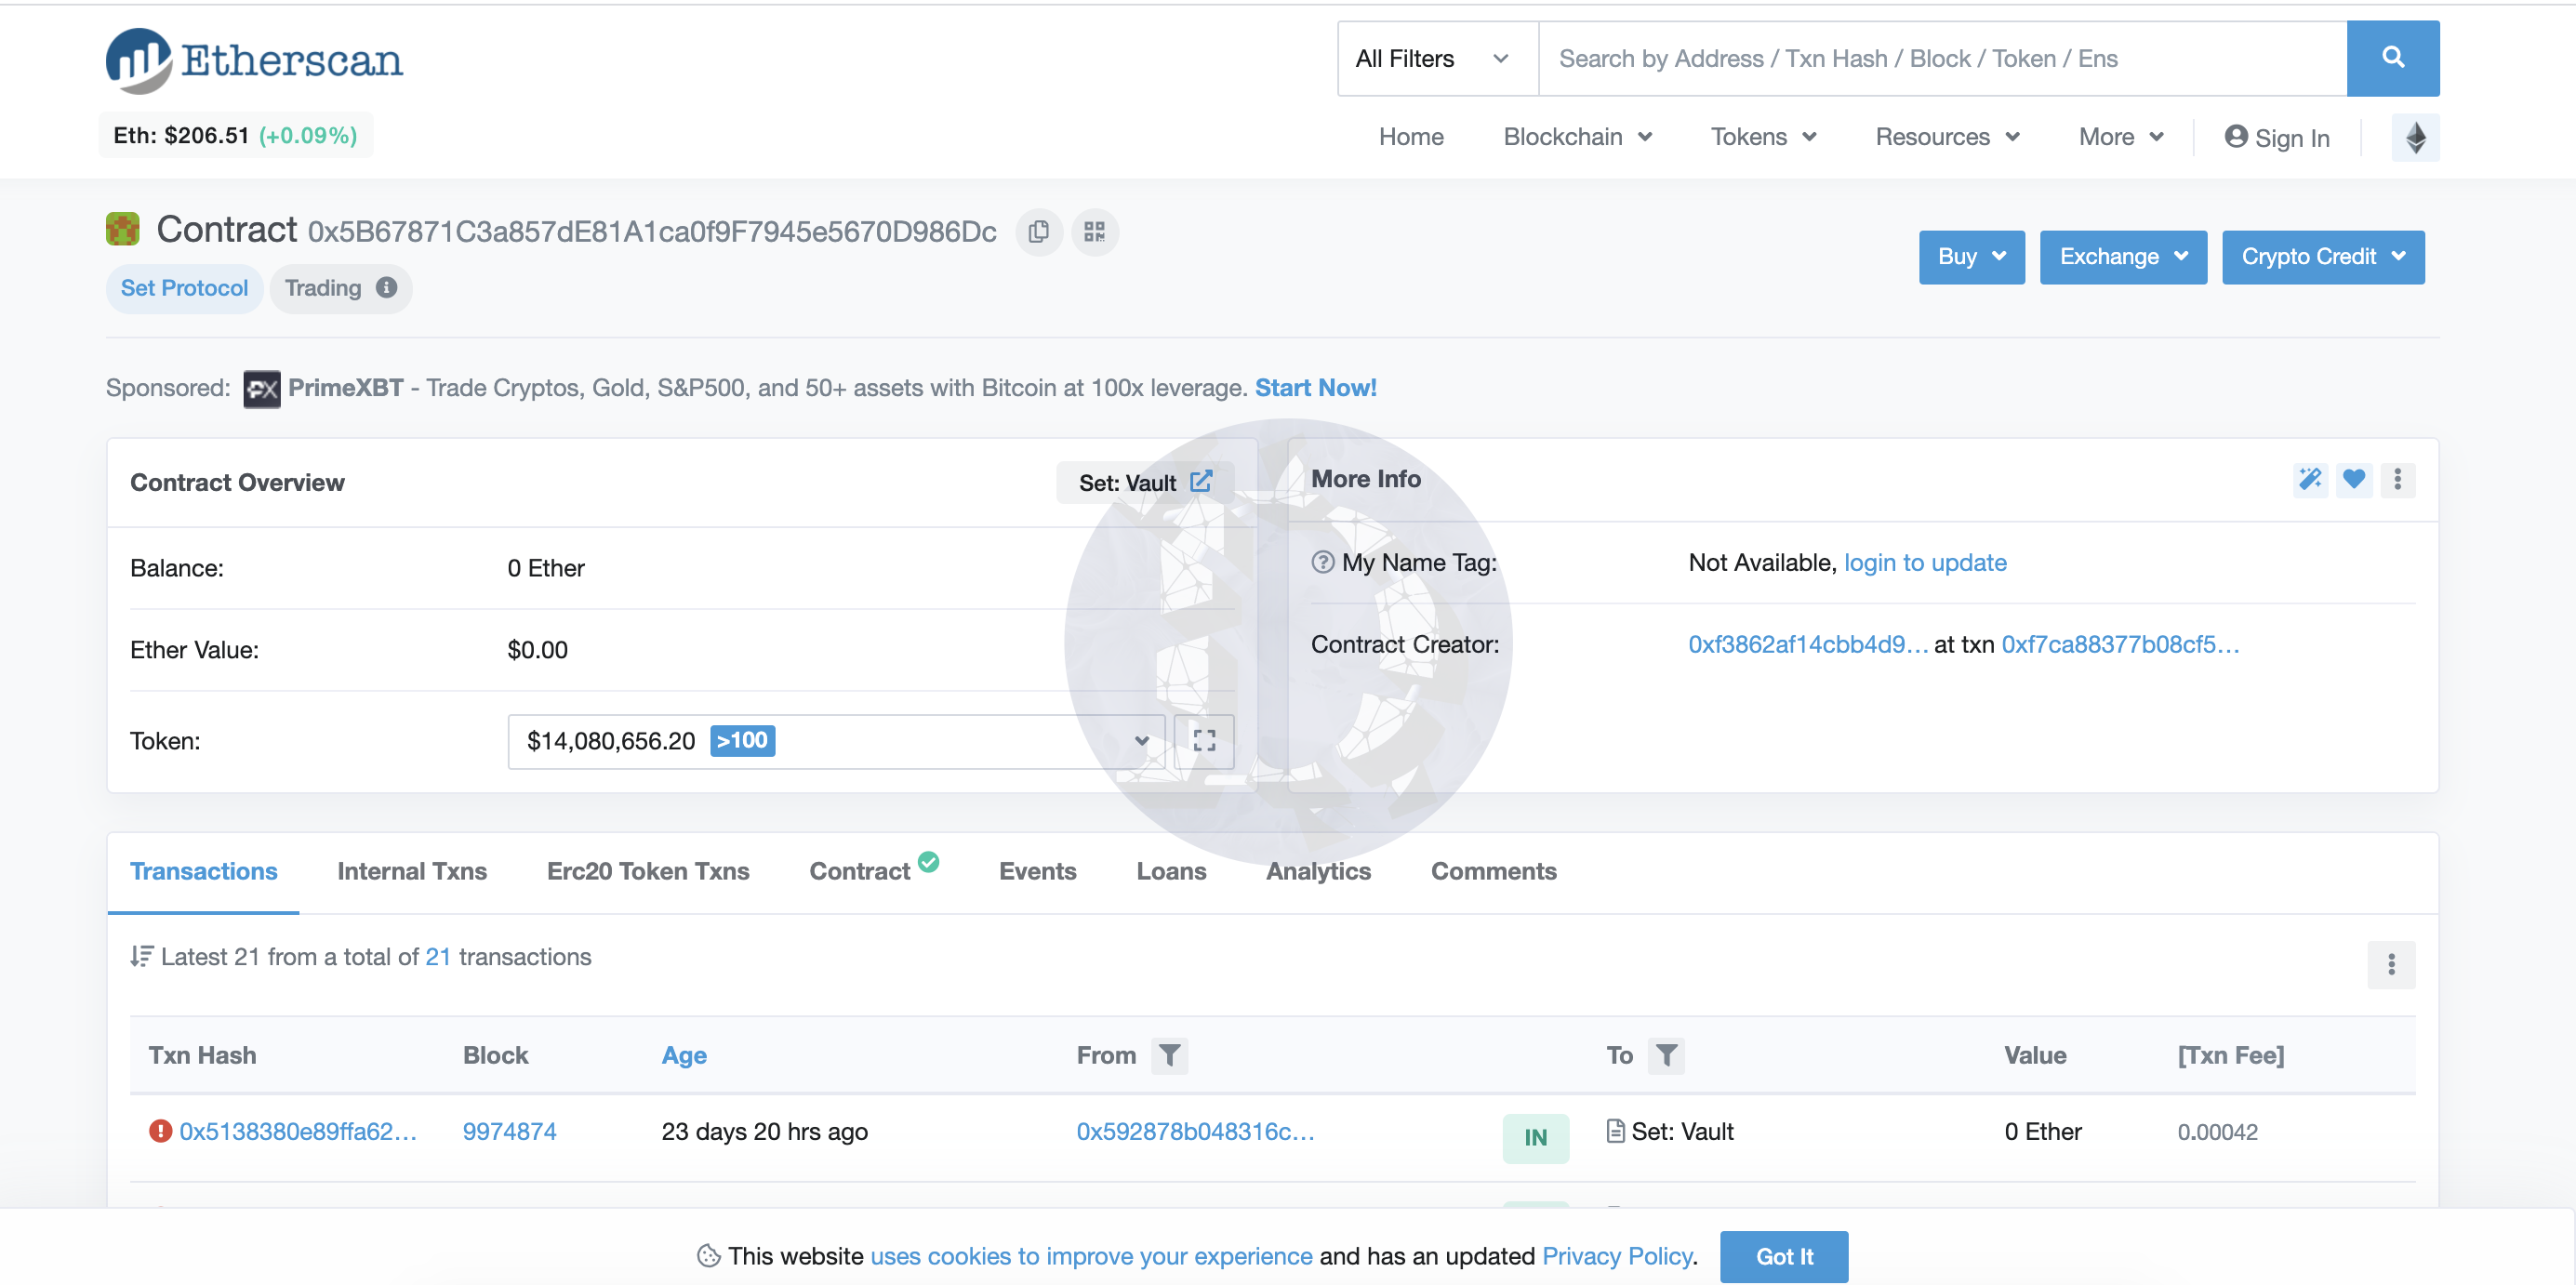Click the Set: Vault name tag badge

point(1144,482)
